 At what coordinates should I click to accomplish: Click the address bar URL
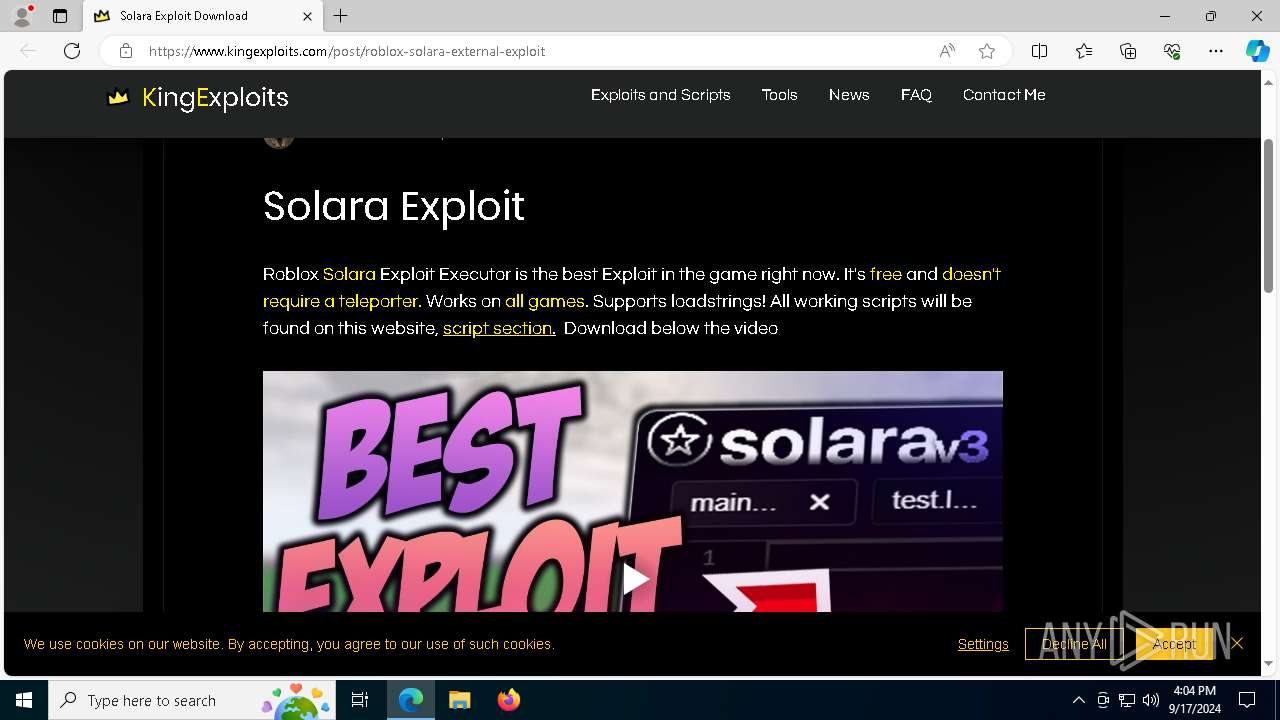[347, 51]
